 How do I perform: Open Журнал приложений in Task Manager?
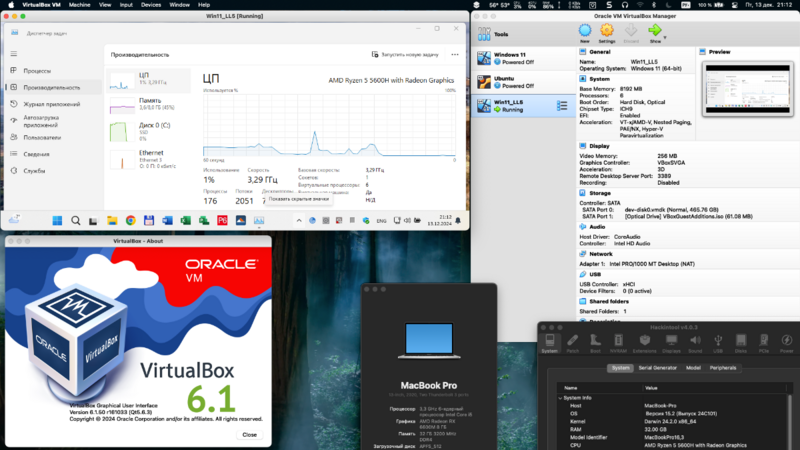click(x=54, y=104)
